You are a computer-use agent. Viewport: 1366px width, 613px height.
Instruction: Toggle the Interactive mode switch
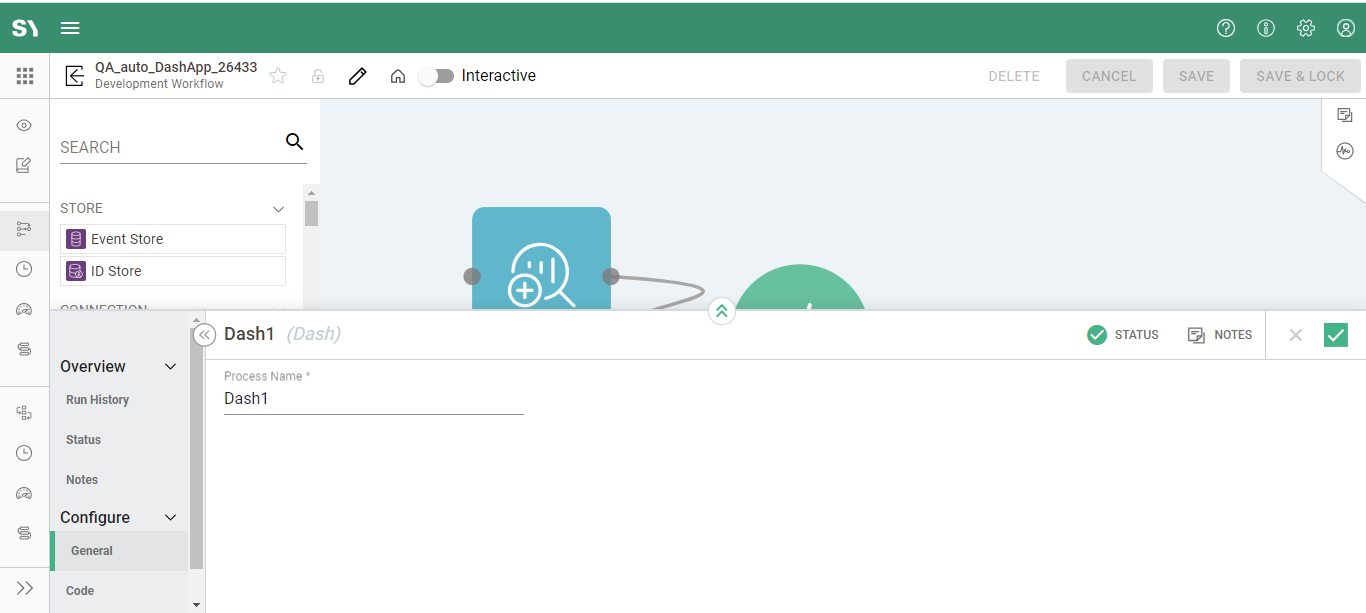(x=436, y=76)
